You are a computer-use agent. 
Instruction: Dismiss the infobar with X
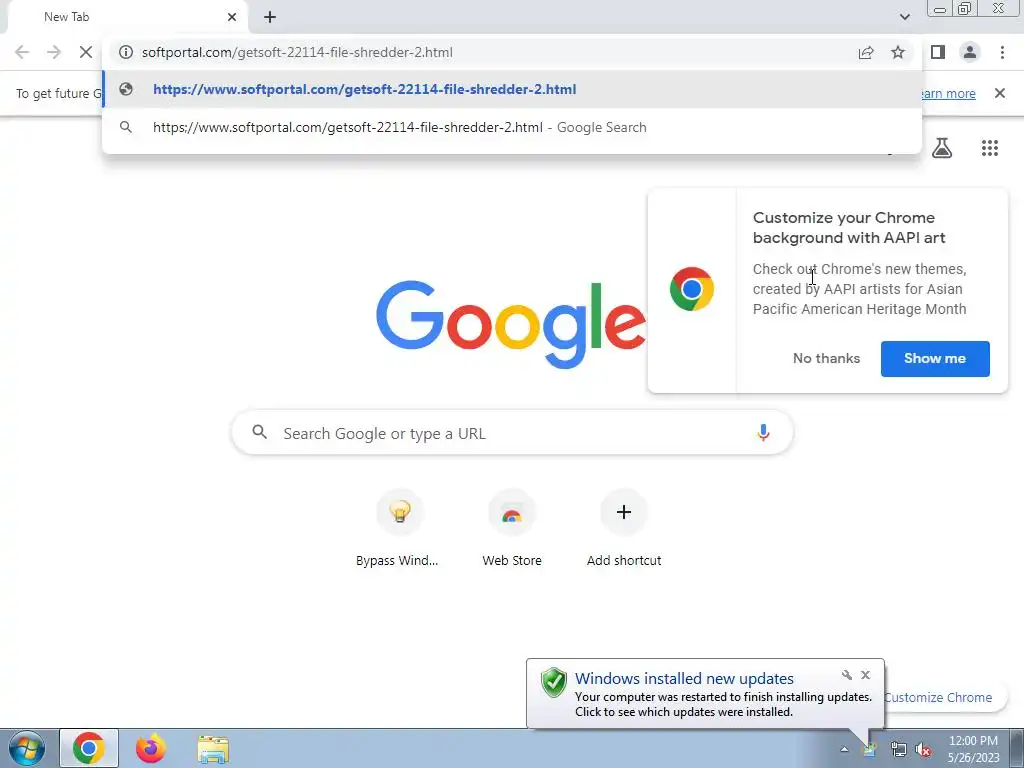coord(1000,93)
